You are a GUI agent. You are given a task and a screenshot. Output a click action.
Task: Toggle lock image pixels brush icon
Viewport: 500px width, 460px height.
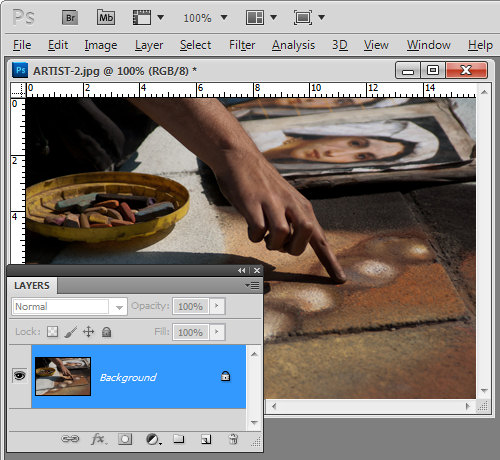point(71,332)
